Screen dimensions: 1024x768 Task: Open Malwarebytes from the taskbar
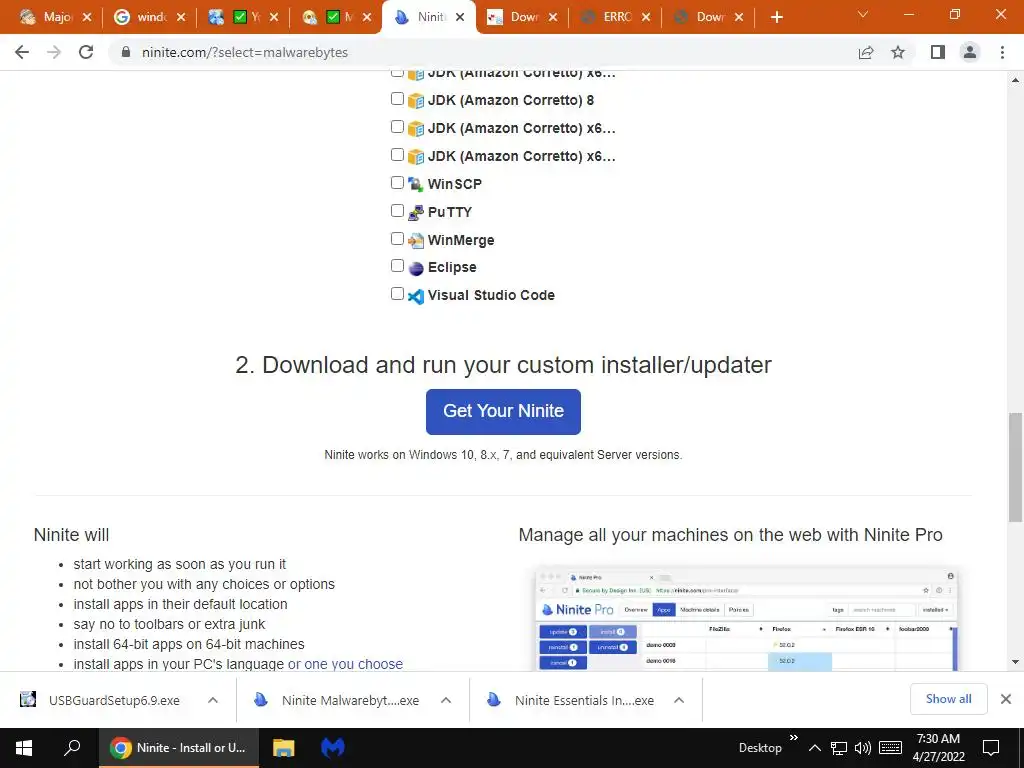(332, 748)
